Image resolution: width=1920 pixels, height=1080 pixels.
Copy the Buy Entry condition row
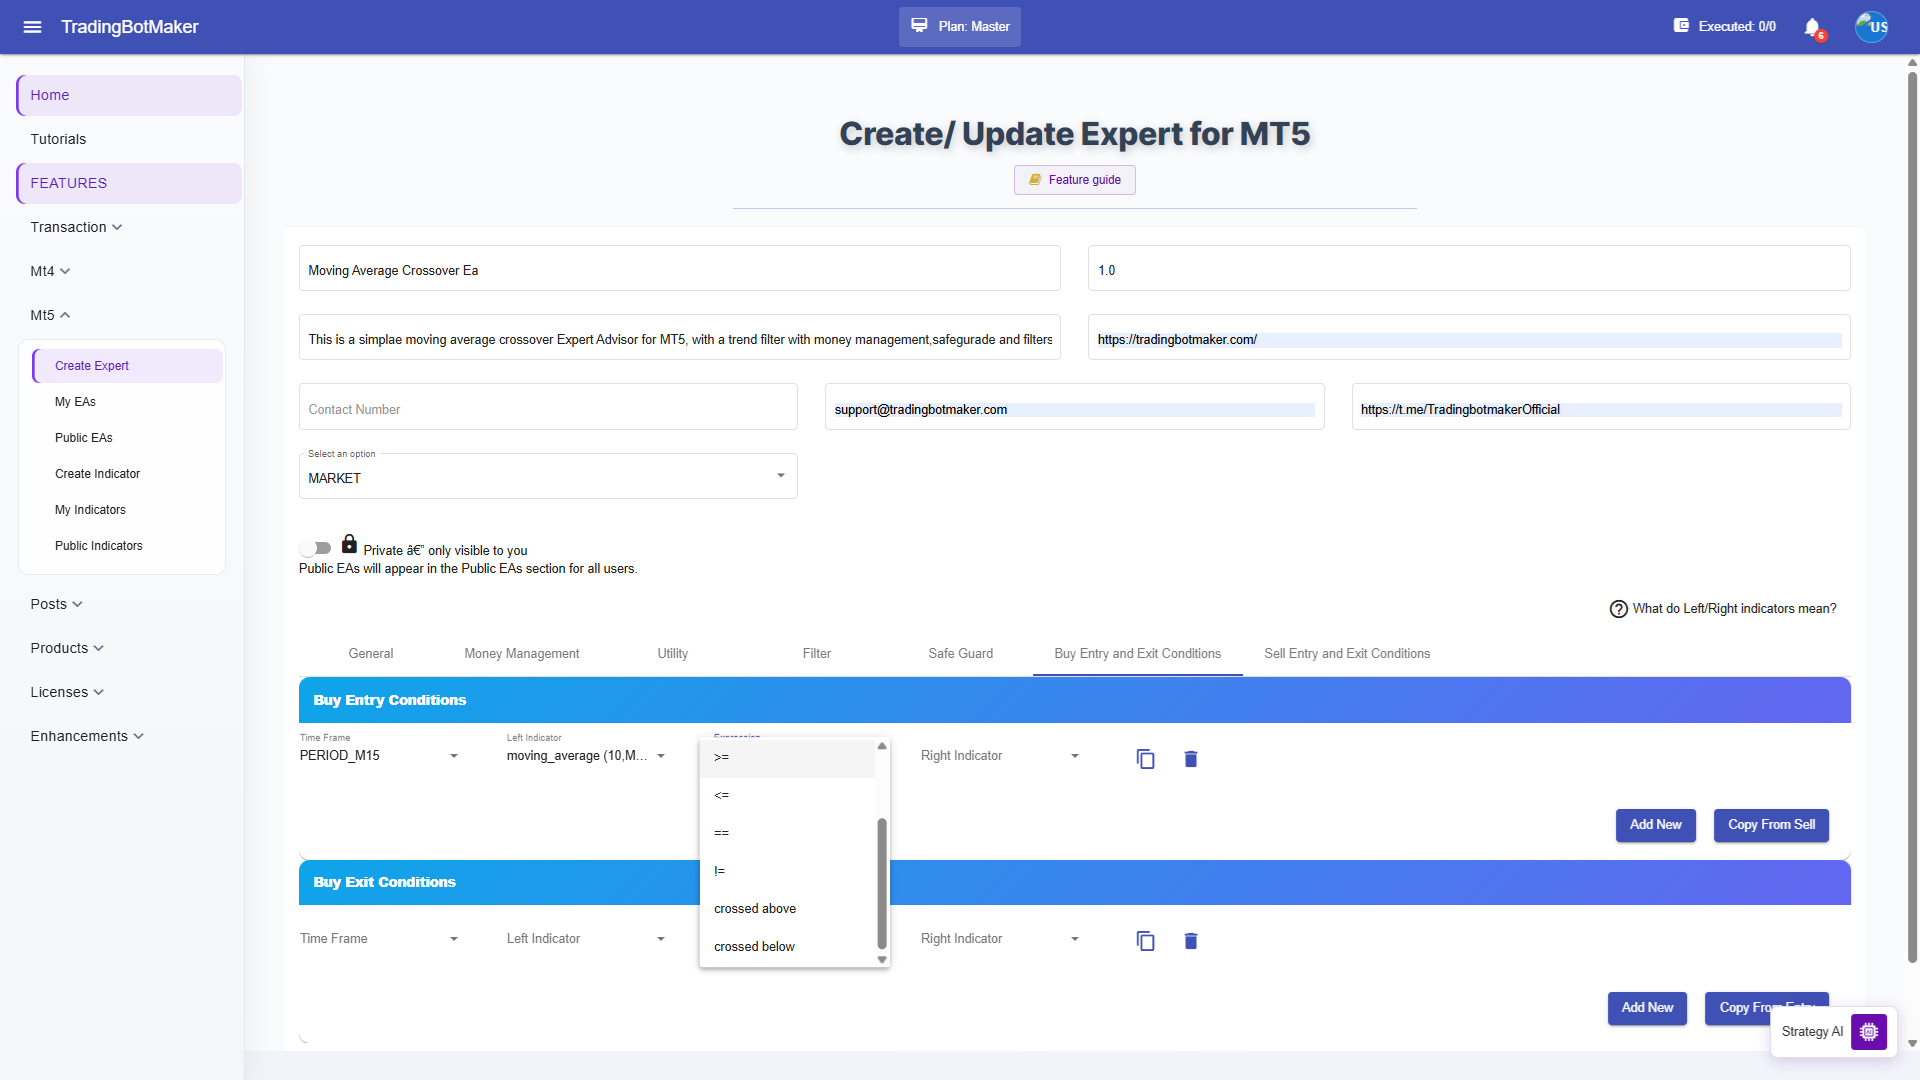pos(1145,759)
